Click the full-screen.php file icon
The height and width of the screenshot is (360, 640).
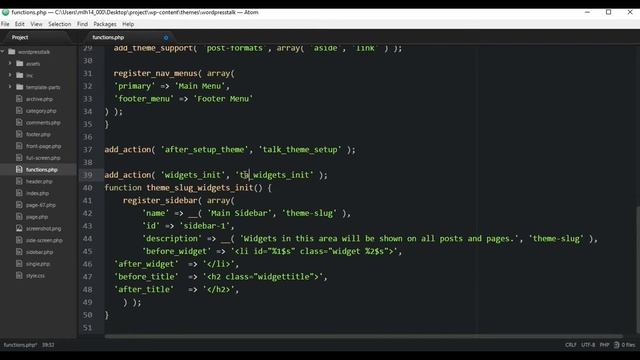pos(19,158)
